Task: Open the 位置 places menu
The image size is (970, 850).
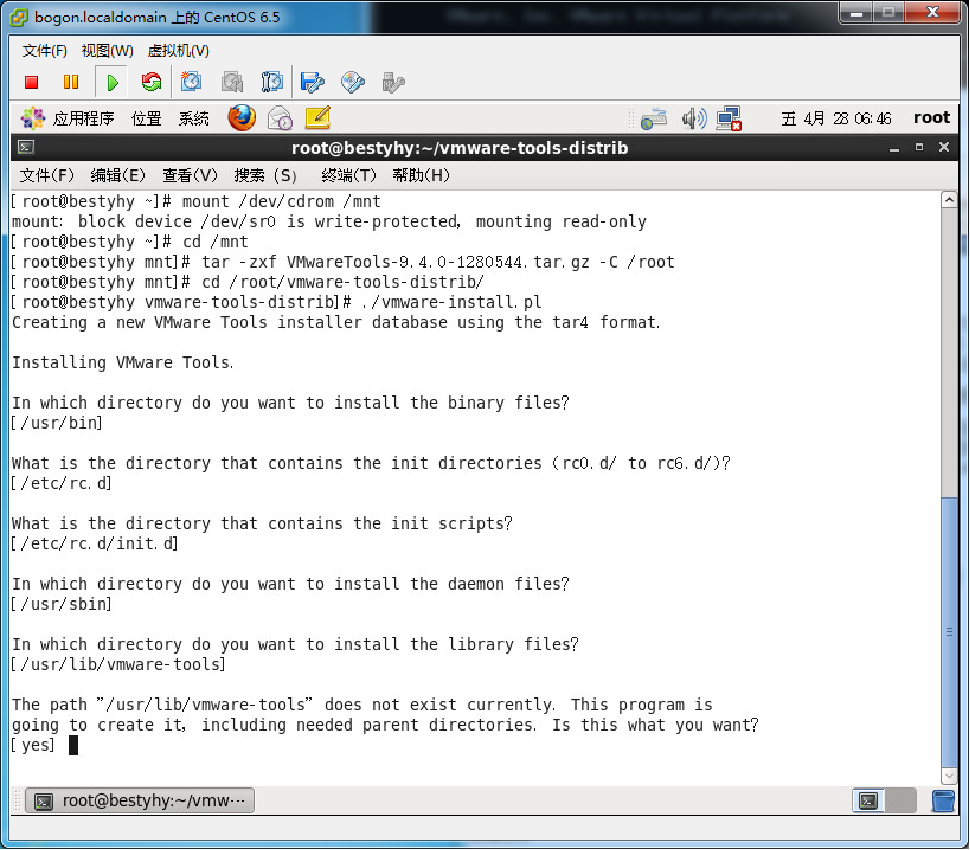Action: pyautogui.click(x=146, y=118)
